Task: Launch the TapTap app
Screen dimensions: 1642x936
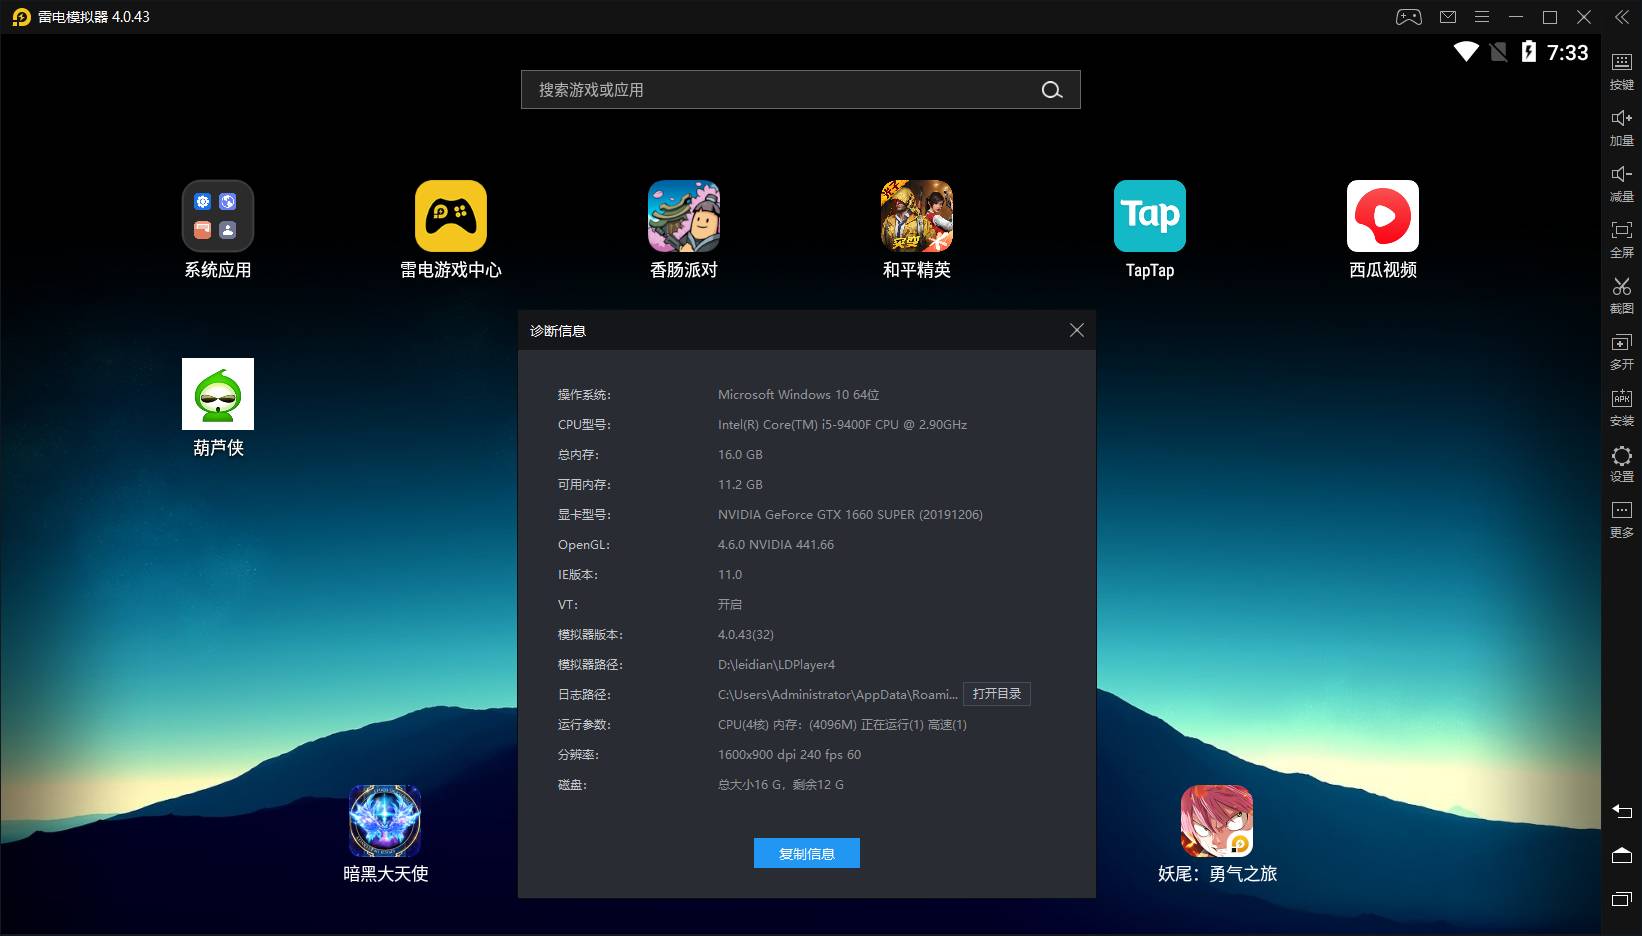Action: click(x=1149, y=217)
